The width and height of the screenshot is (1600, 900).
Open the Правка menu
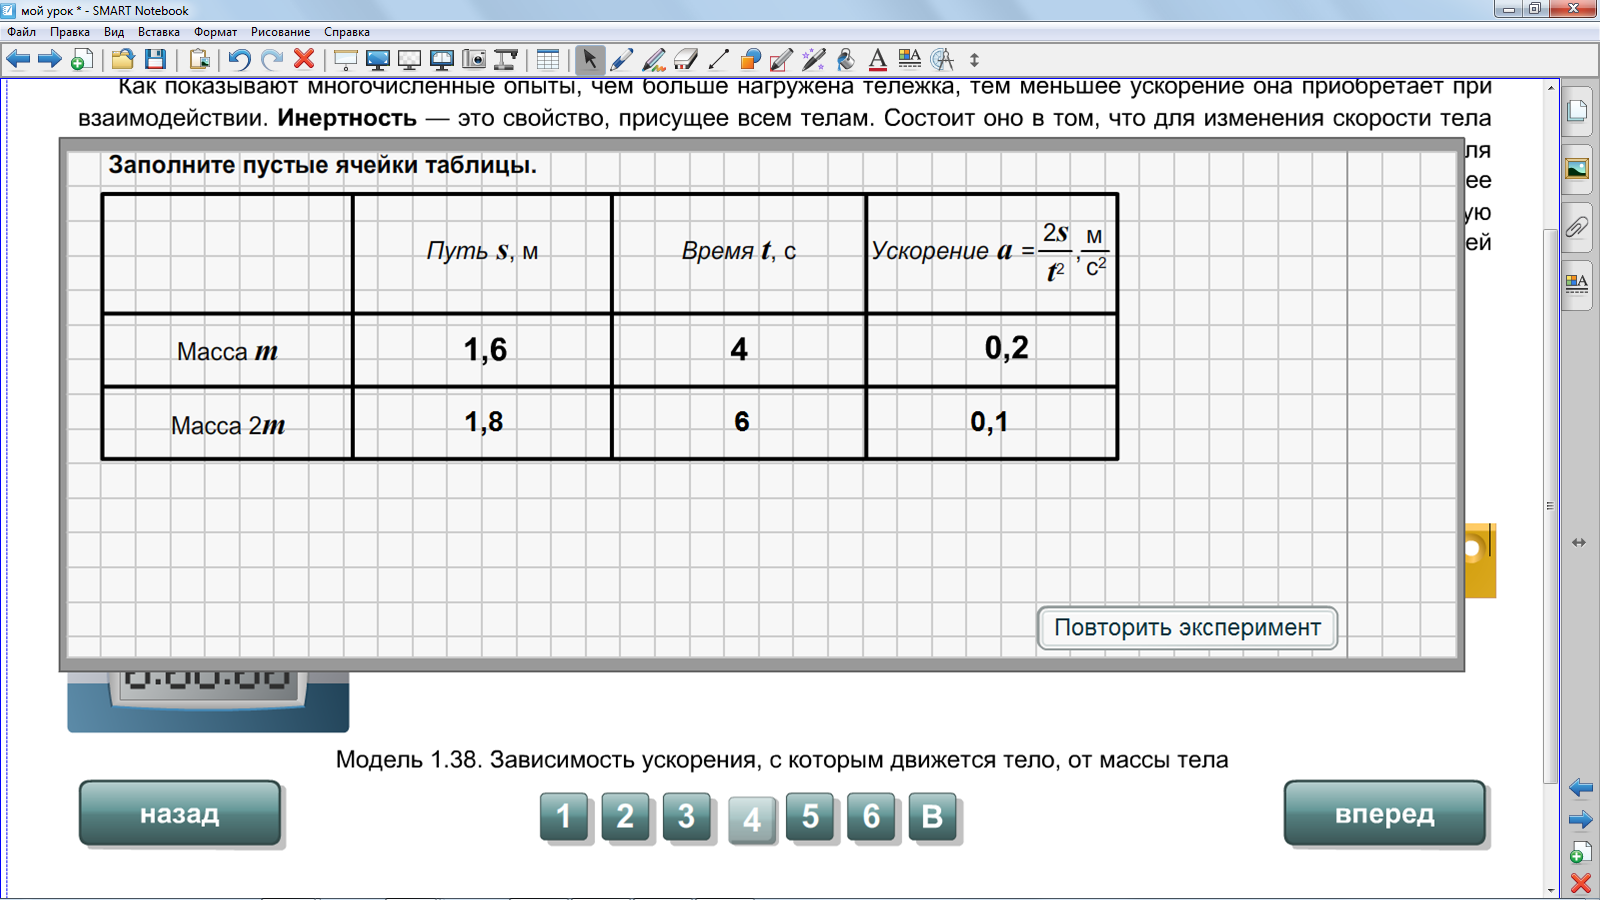70,32
